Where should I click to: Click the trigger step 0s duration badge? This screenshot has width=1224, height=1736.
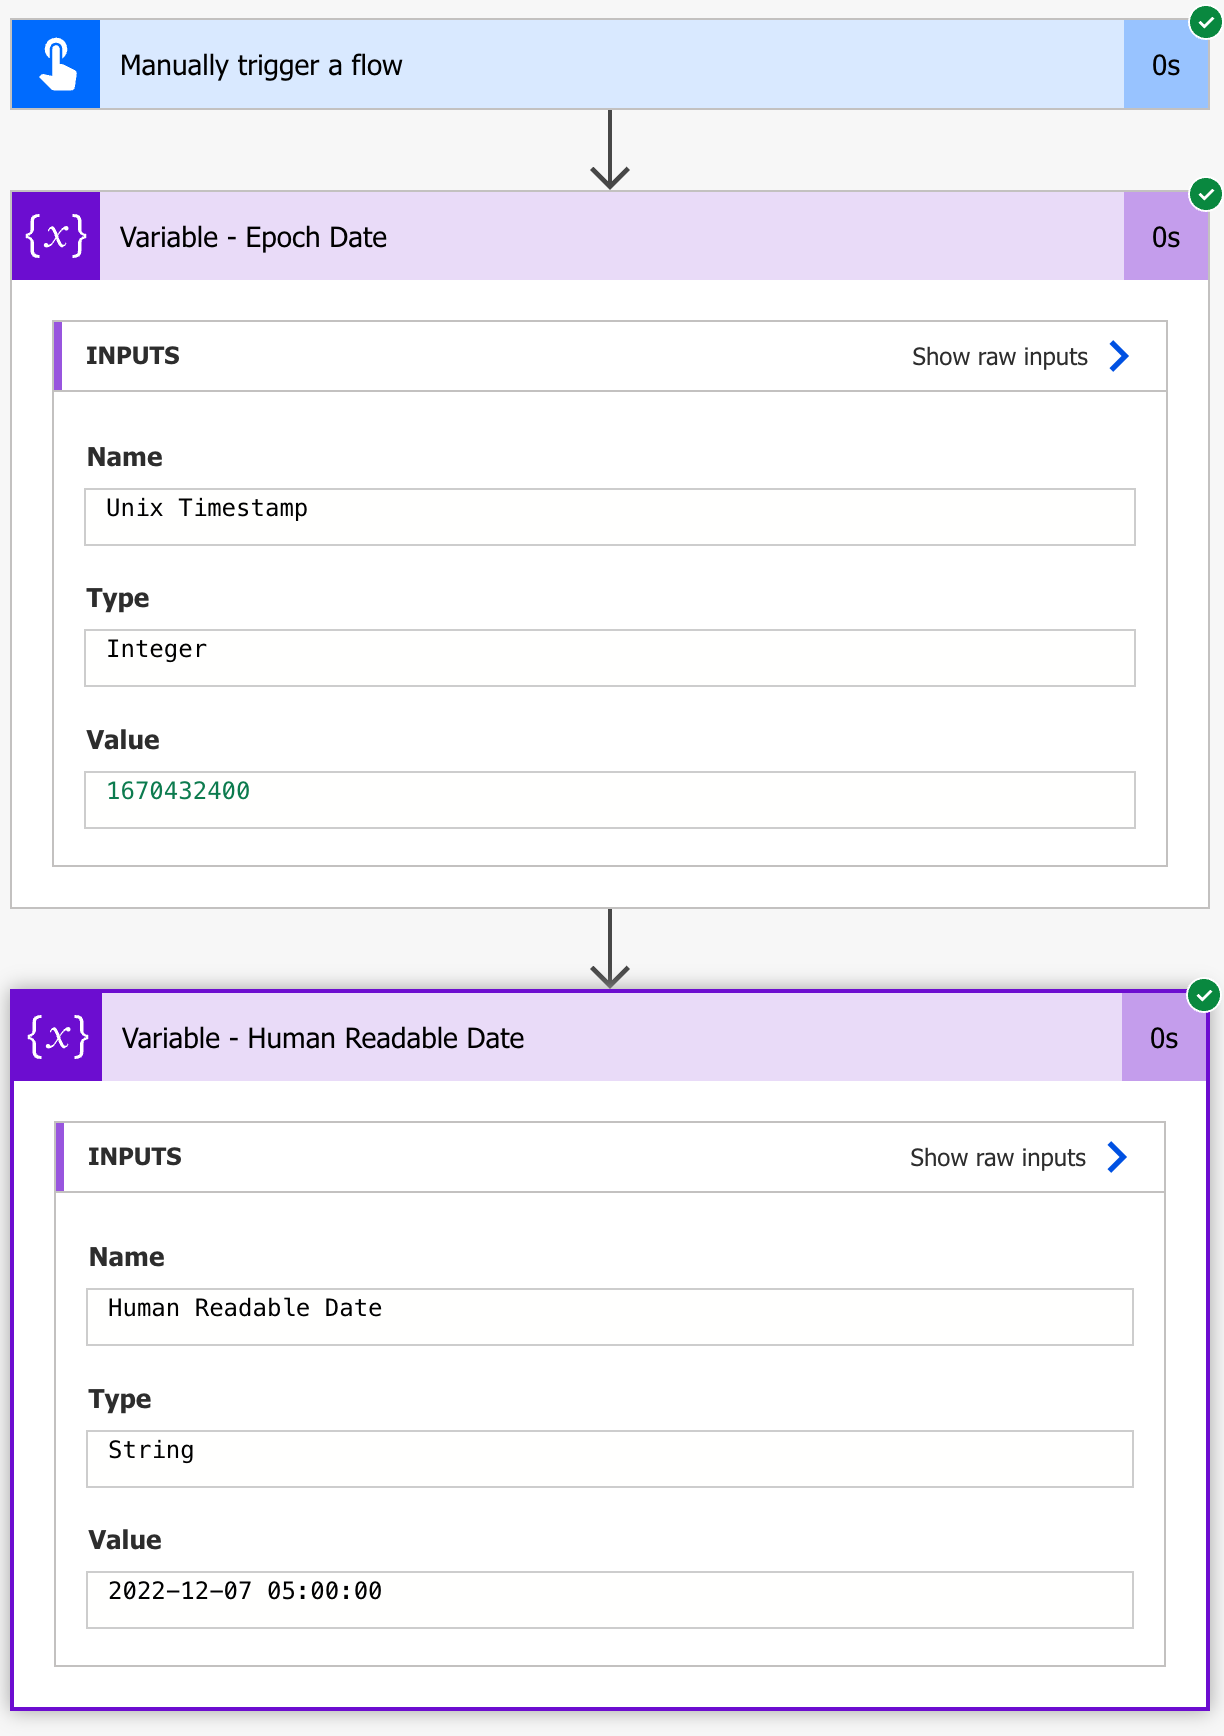[x=1165, y=65]
